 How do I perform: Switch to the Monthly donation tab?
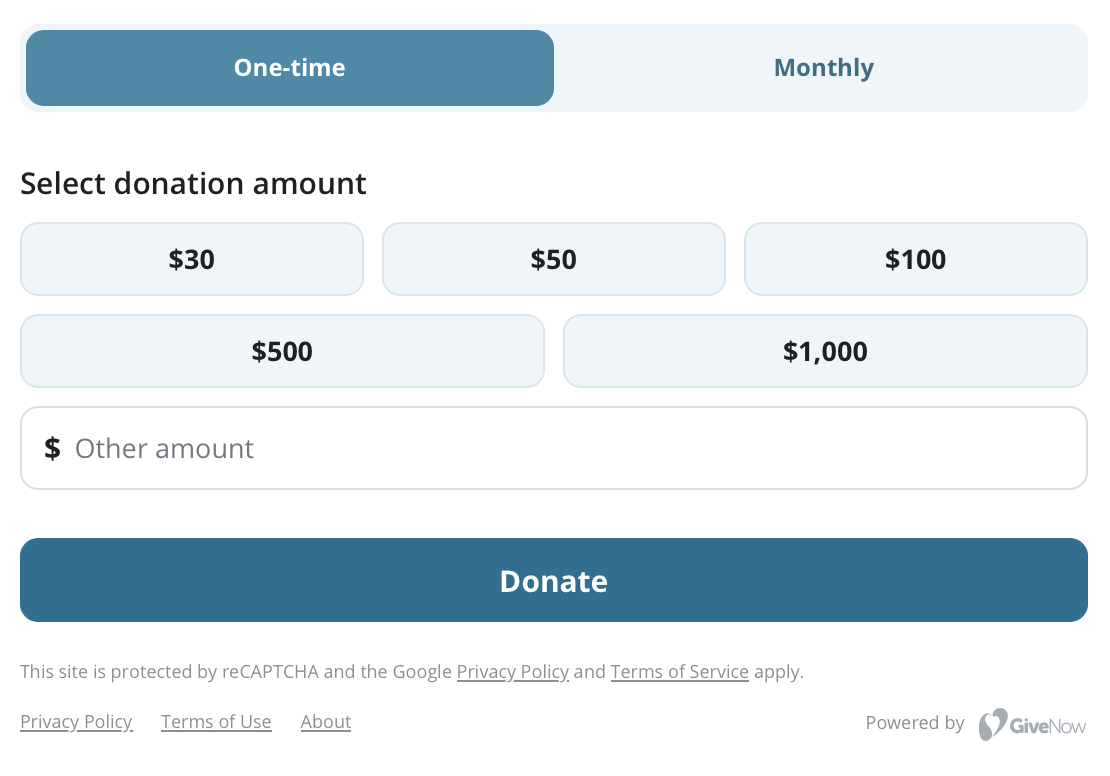click(x=823, y=67)
